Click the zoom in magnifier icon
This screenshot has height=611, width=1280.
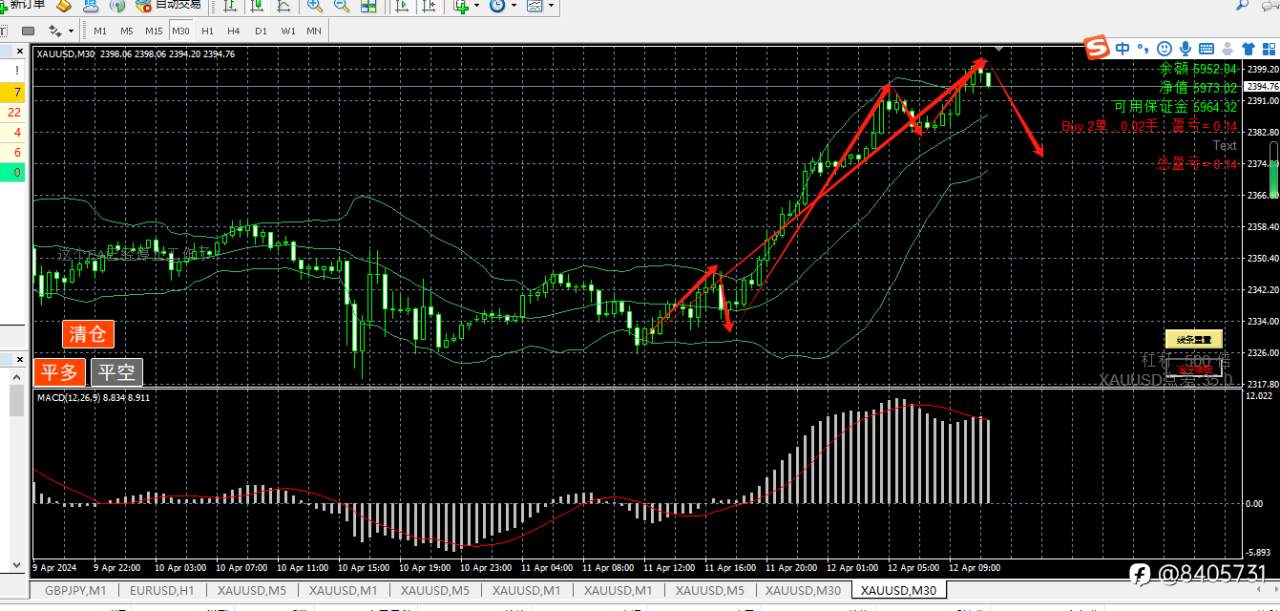pos(314,6)
